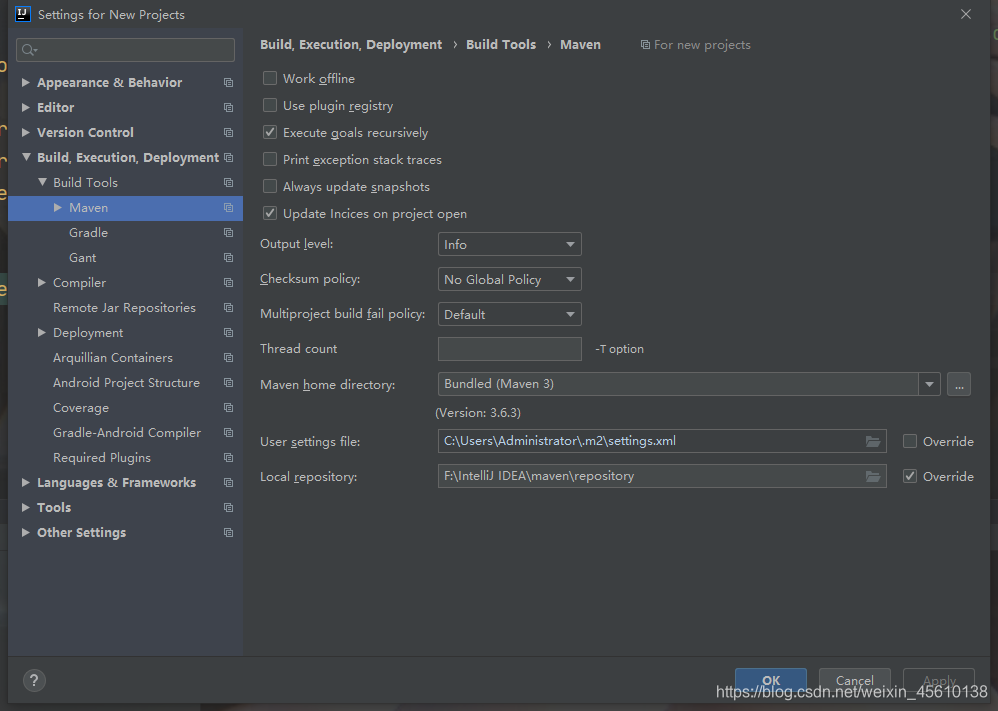The height and width of the screenshot is (711, 998).
Task: Click the project-scope icon beside Languages & Frameworks
Action: pos(228,482)
